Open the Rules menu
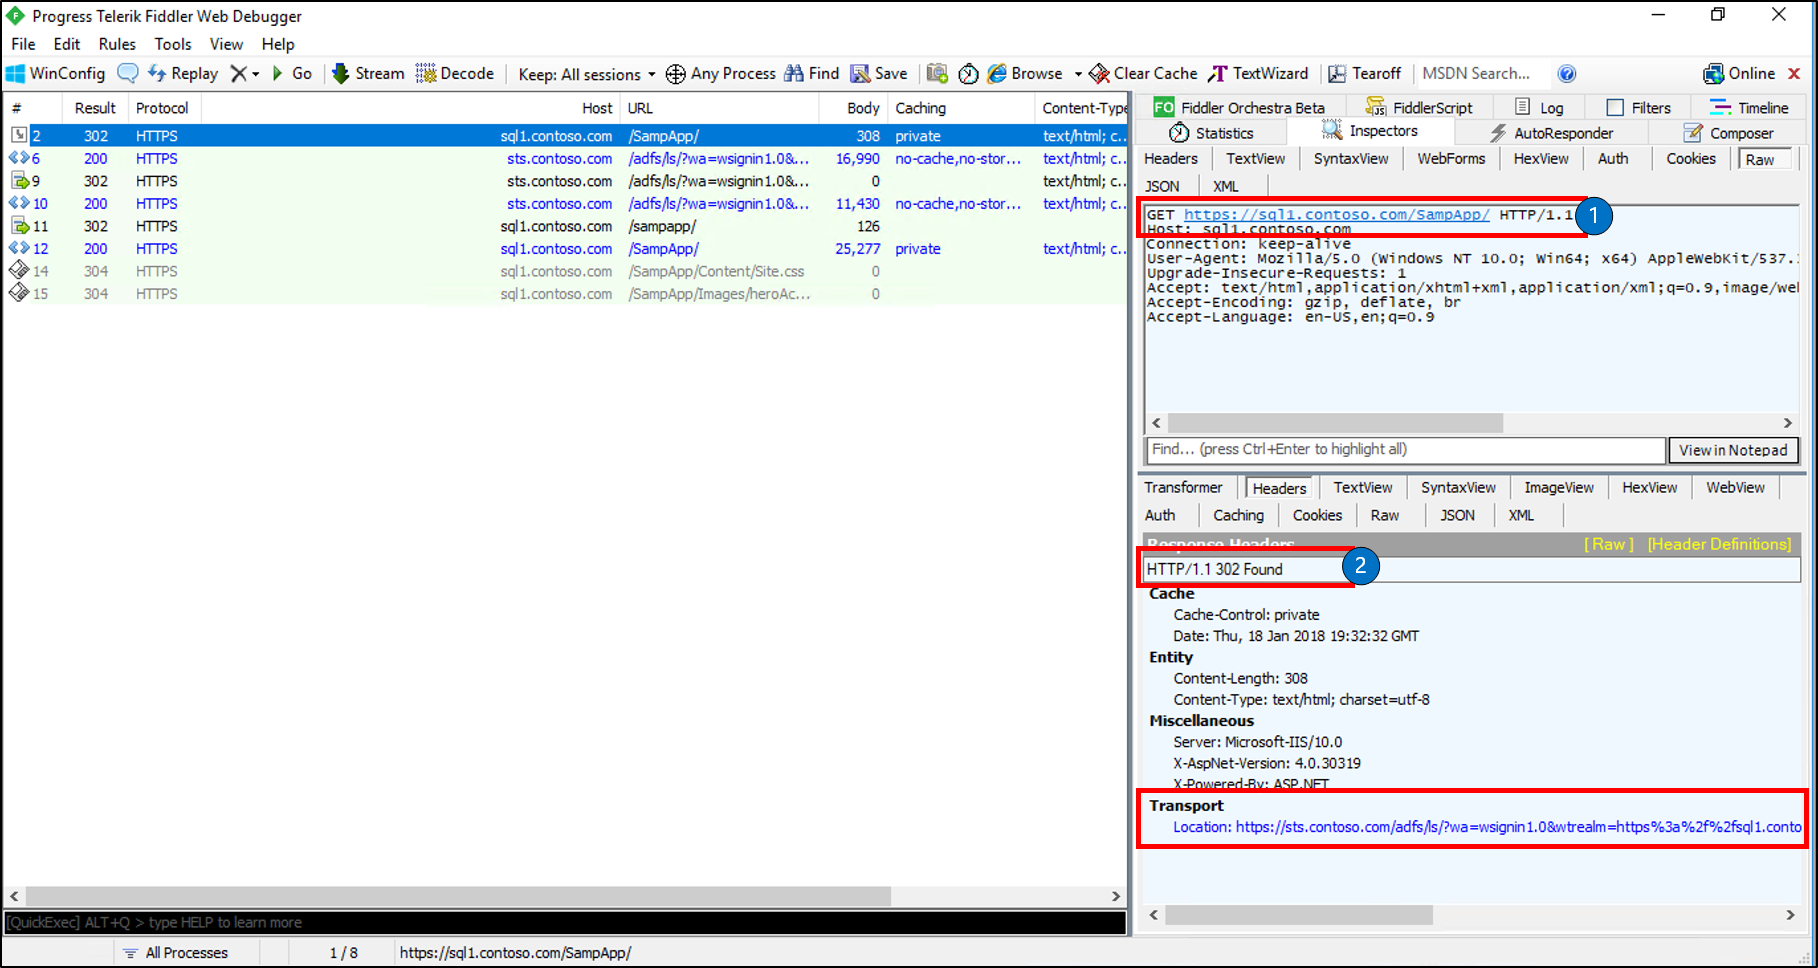The image size is (1818, 968). [x=117, y=44]
